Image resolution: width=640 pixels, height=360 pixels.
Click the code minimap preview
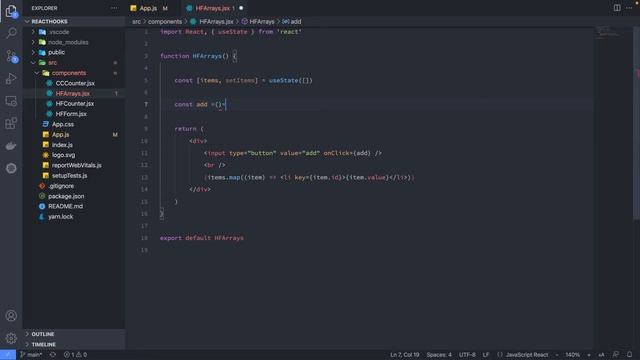[607, 33]
